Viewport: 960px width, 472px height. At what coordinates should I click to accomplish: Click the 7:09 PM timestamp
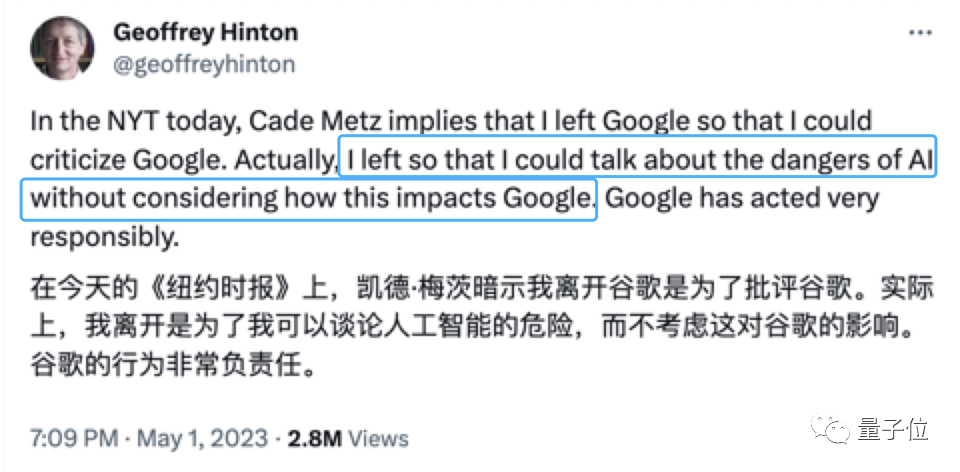point(72,438)
